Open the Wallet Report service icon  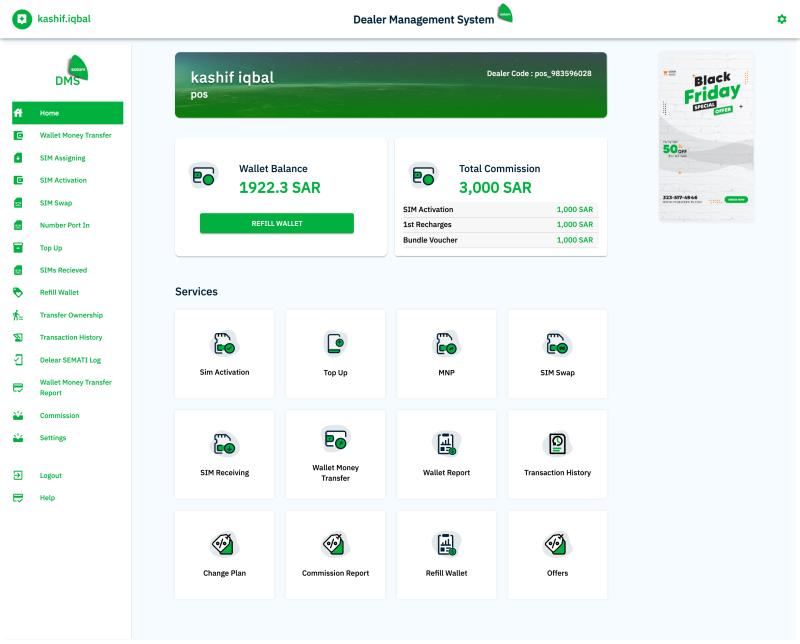(x=446, y=444)
